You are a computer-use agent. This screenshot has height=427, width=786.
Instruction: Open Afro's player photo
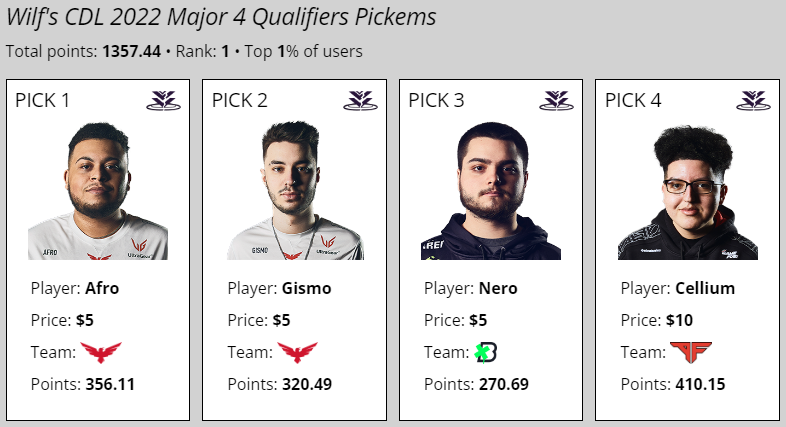point(98,190)
